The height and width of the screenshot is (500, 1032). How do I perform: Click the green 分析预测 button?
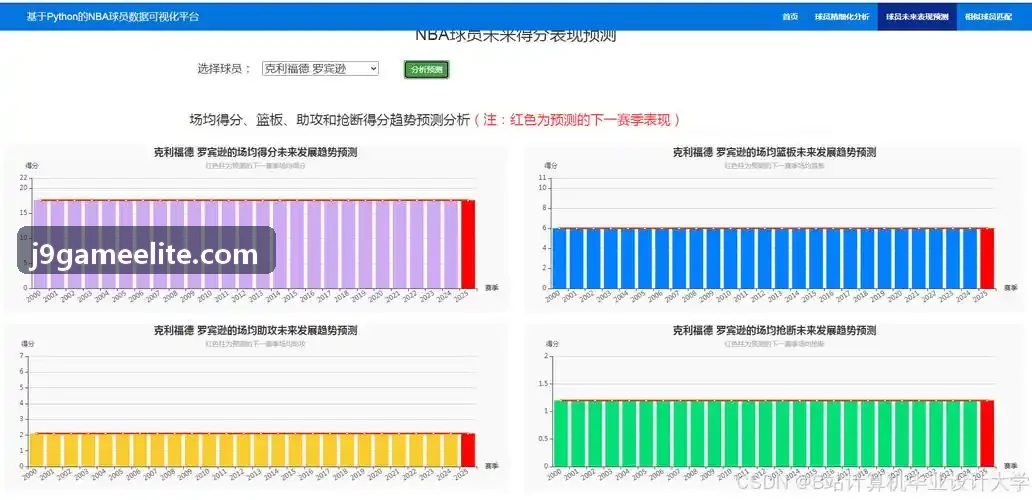[x=426, y=69]
